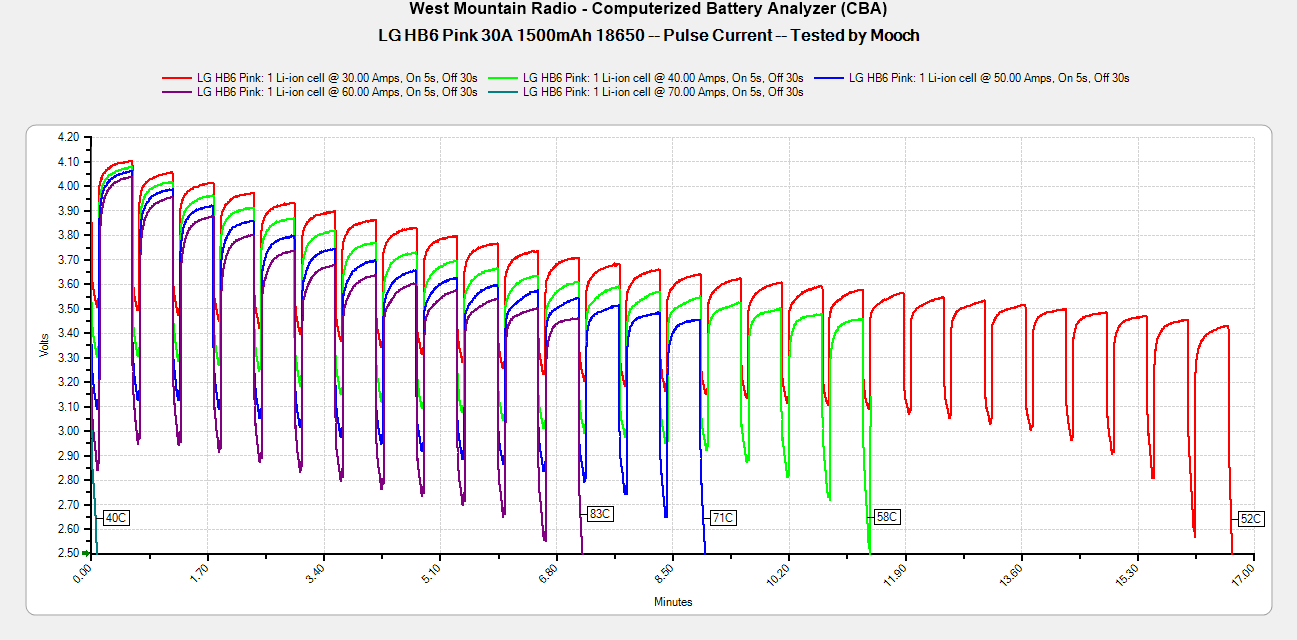This screenshot has width=1297, height=640.
Task: Click the 58C temperature label
Action: coord(887,517)
